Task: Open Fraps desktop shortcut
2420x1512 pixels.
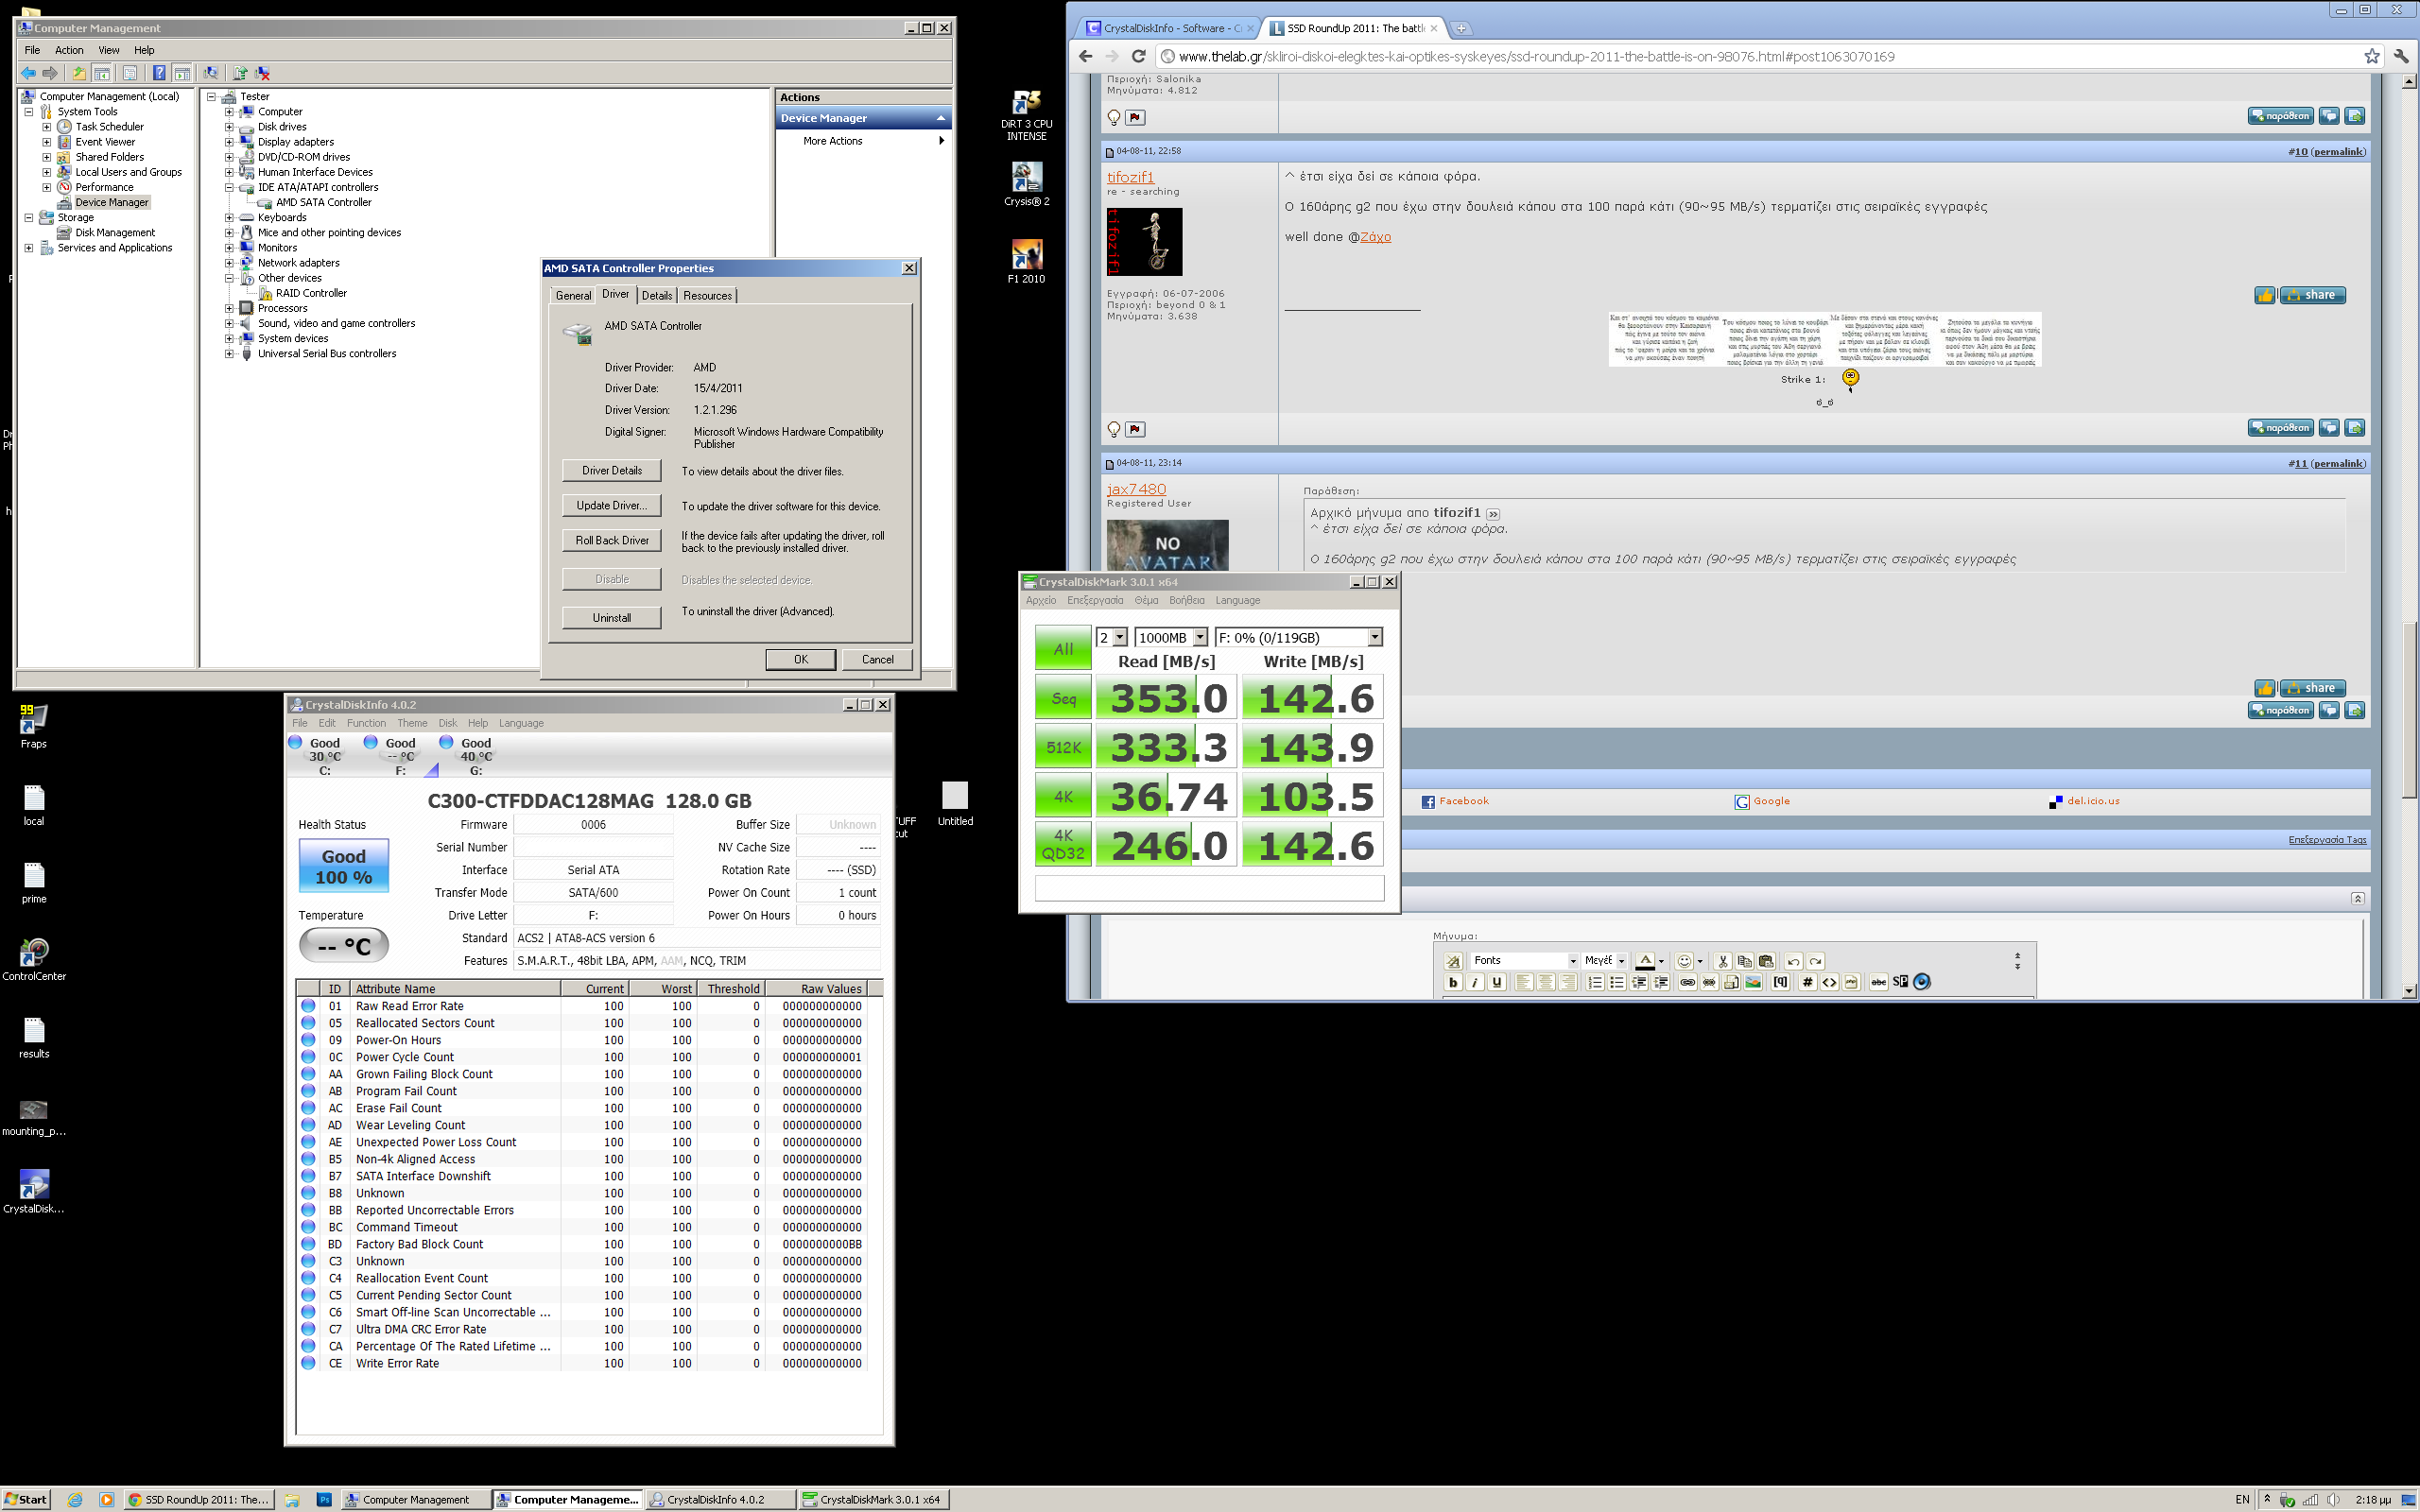Action: pos(33,727)
